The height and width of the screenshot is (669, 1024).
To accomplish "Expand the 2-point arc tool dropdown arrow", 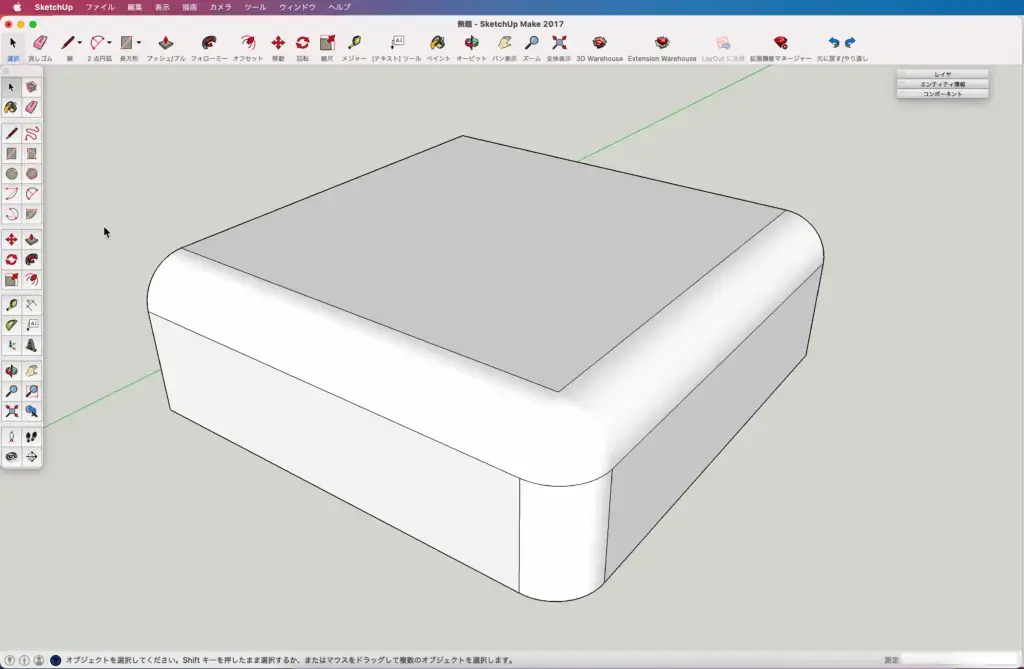I will (x=109, y=43).
